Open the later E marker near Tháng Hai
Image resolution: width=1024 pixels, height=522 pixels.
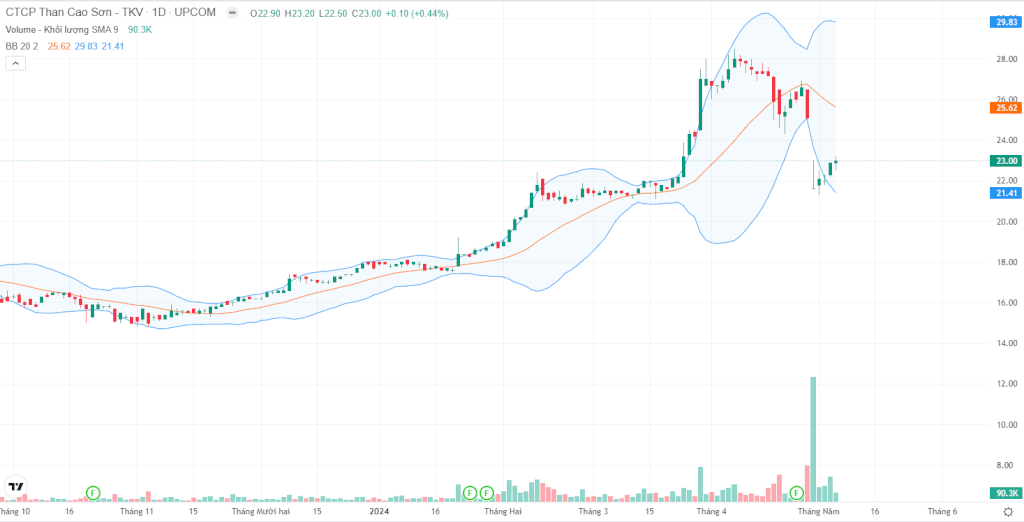click(x=487, y=492)
